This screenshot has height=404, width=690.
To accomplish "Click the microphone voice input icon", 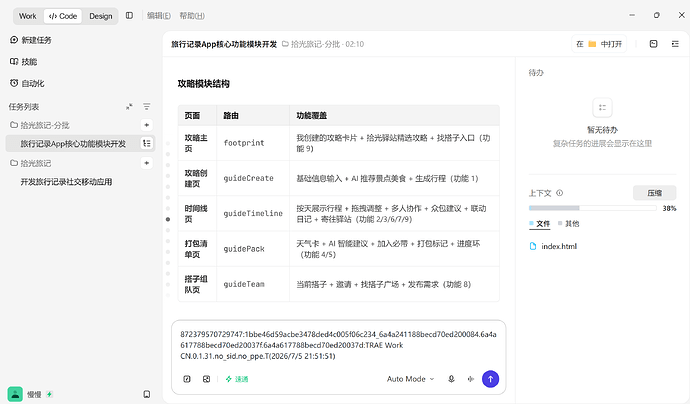I will pyautogui.click(x=451, y=379).
